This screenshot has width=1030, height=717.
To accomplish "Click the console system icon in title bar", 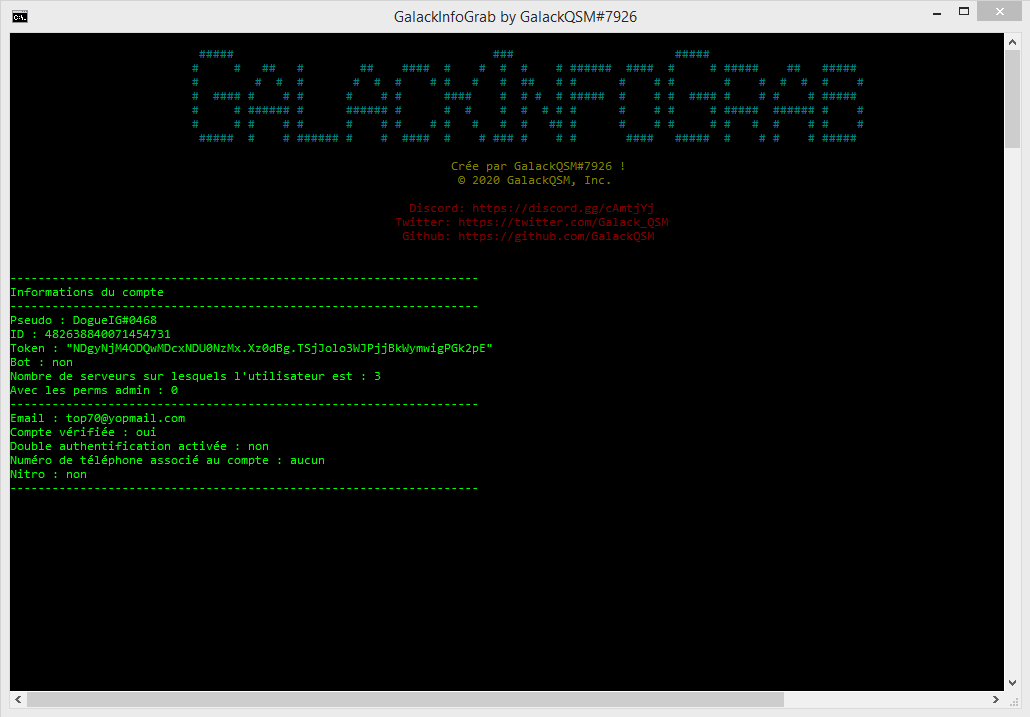I will pos(20,16).
